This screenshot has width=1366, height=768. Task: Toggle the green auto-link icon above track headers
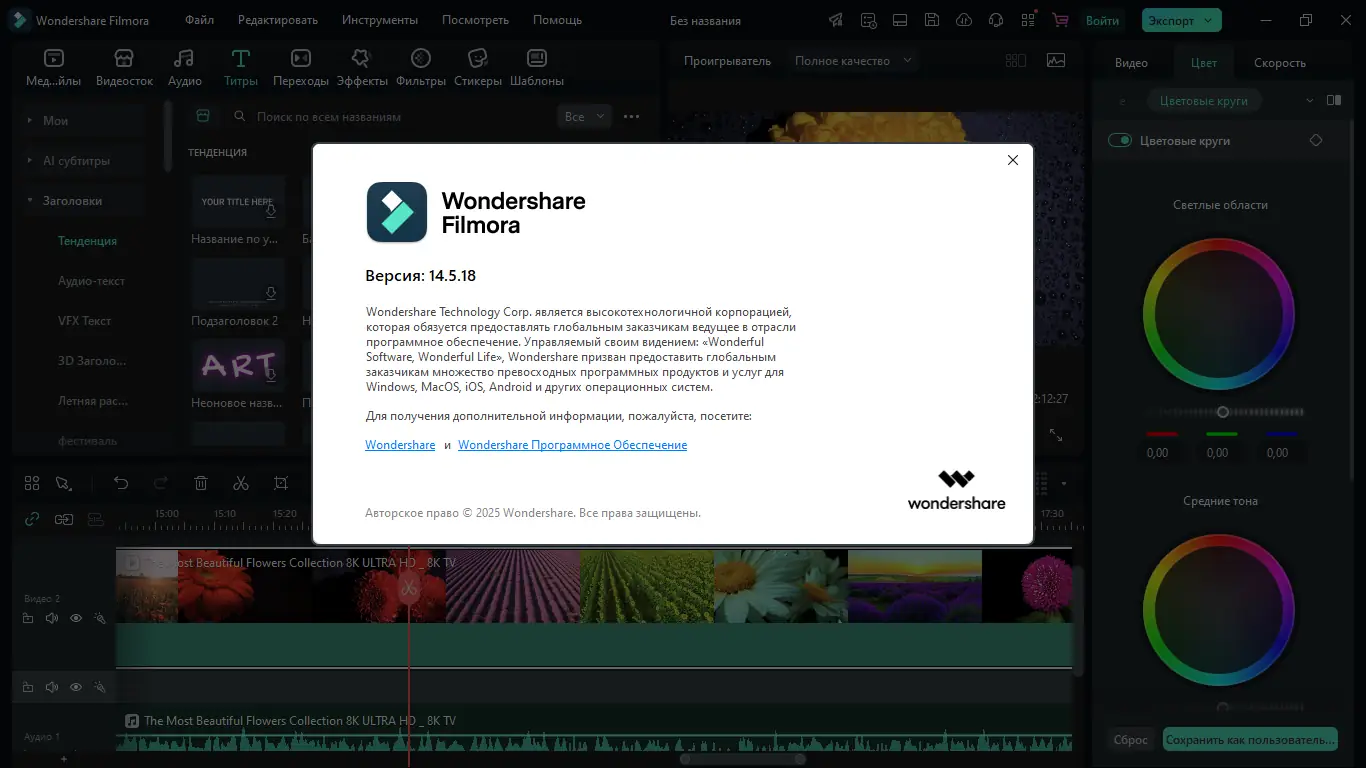tap(32, 519)
